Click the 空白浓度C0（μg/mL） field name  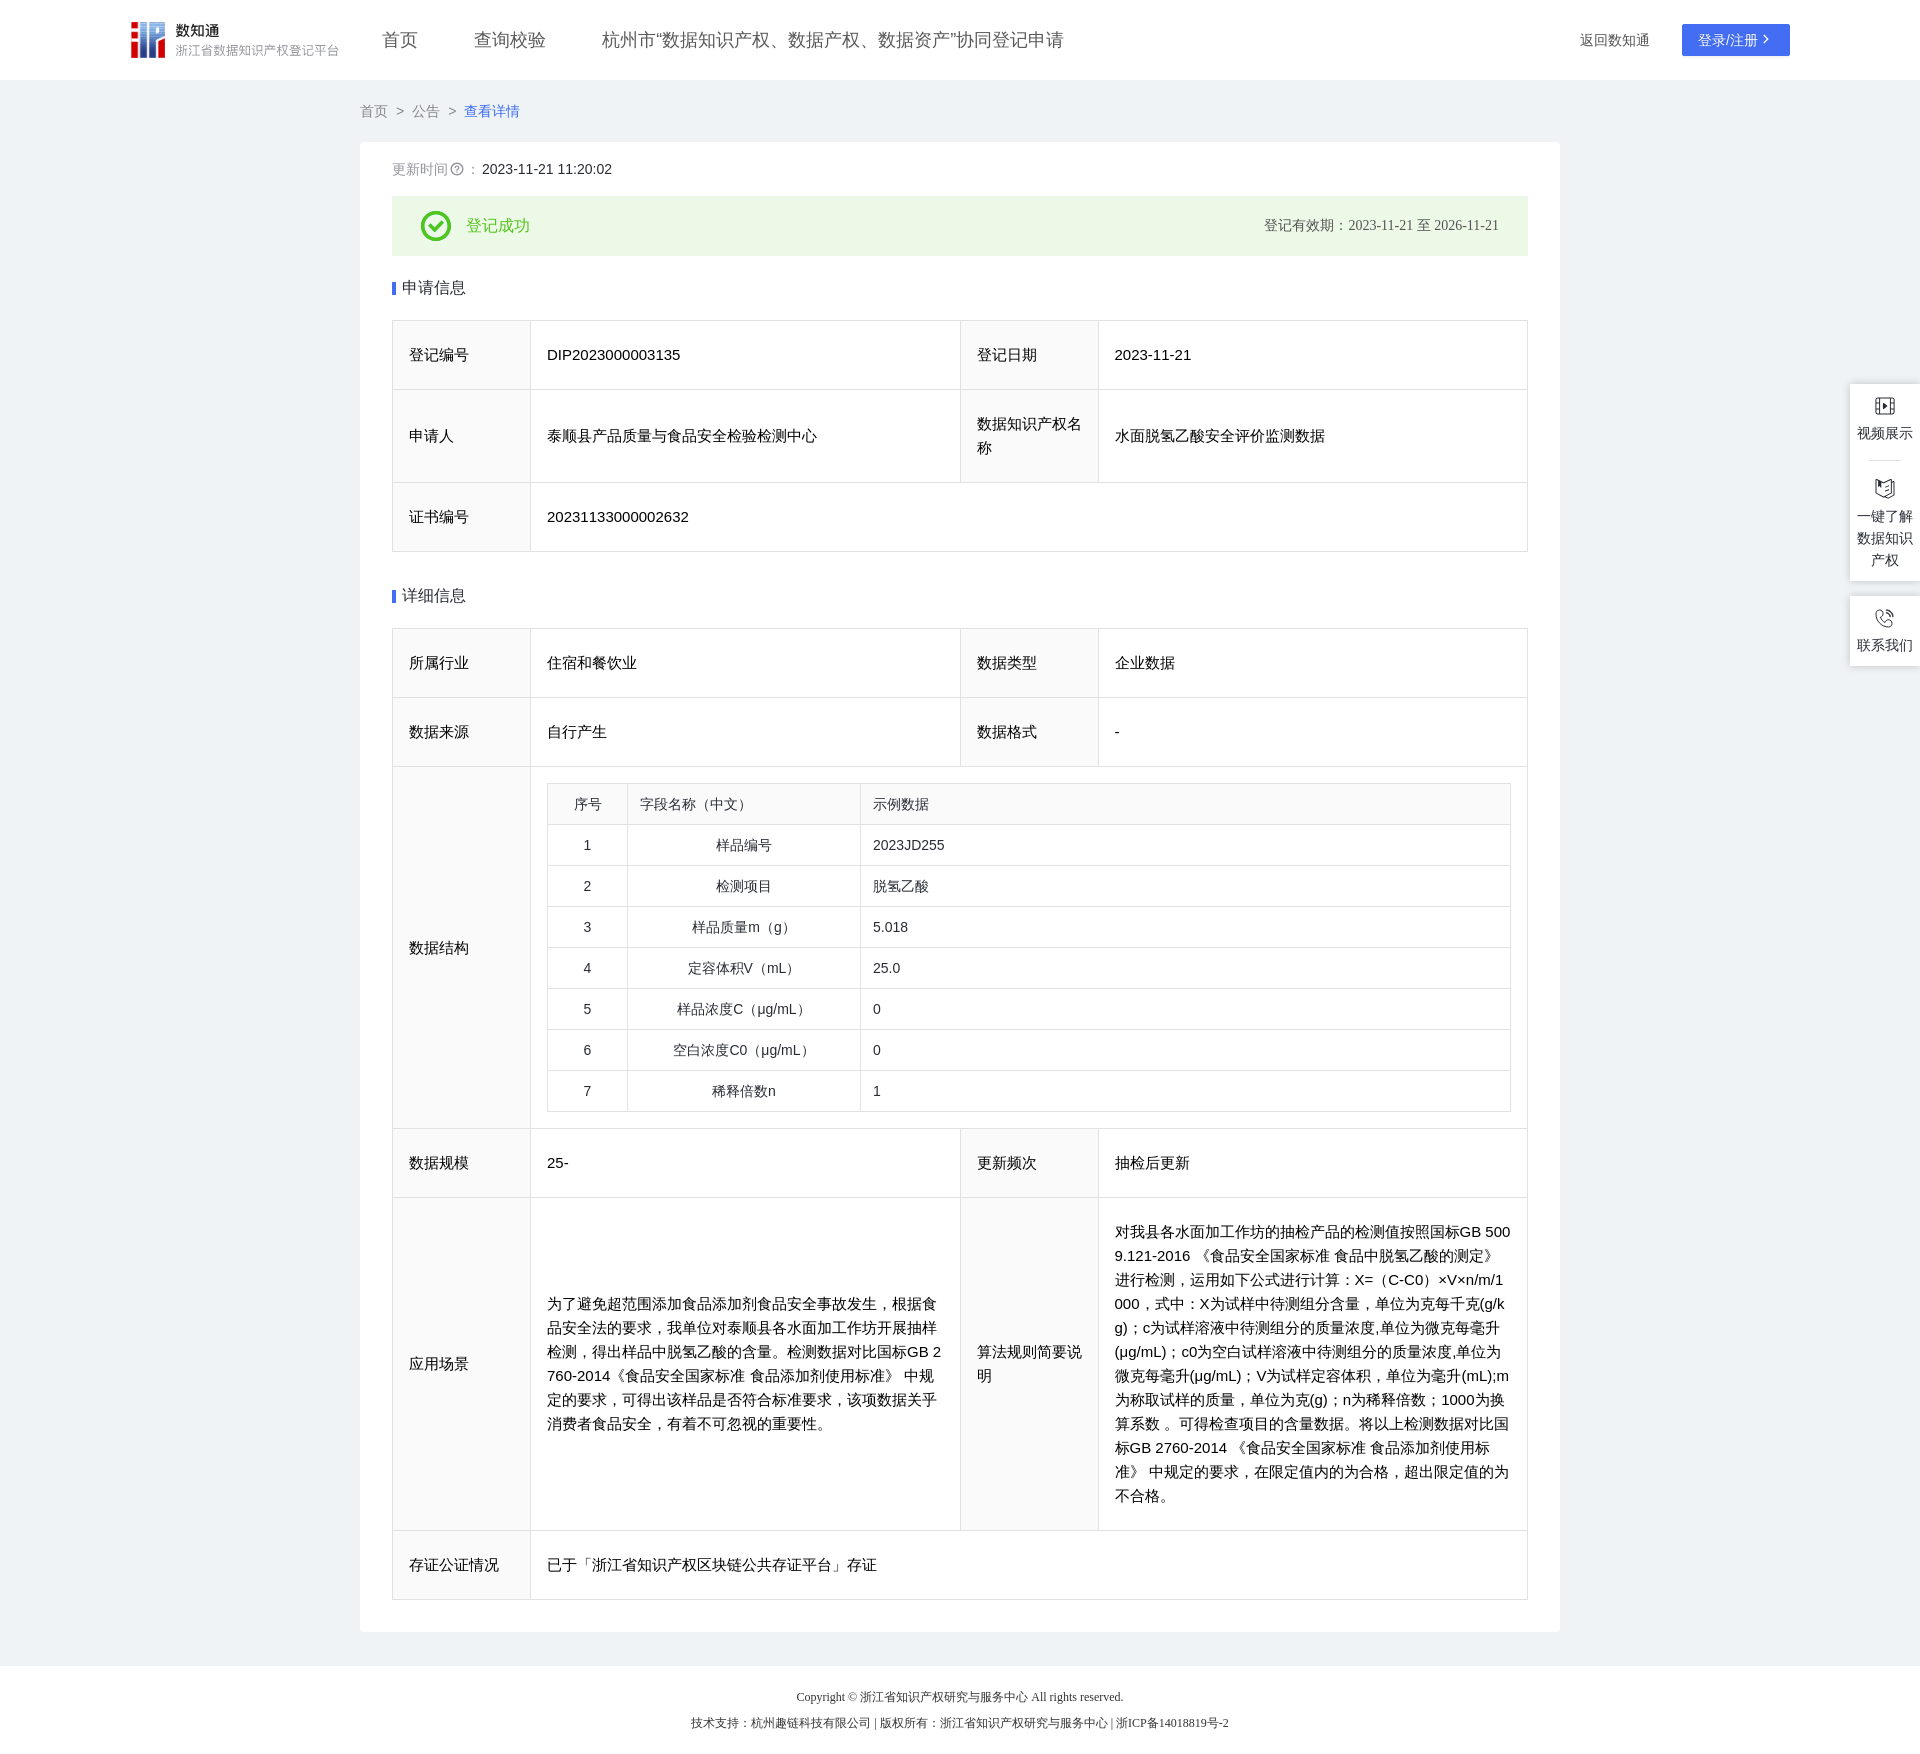(743, 1050)
